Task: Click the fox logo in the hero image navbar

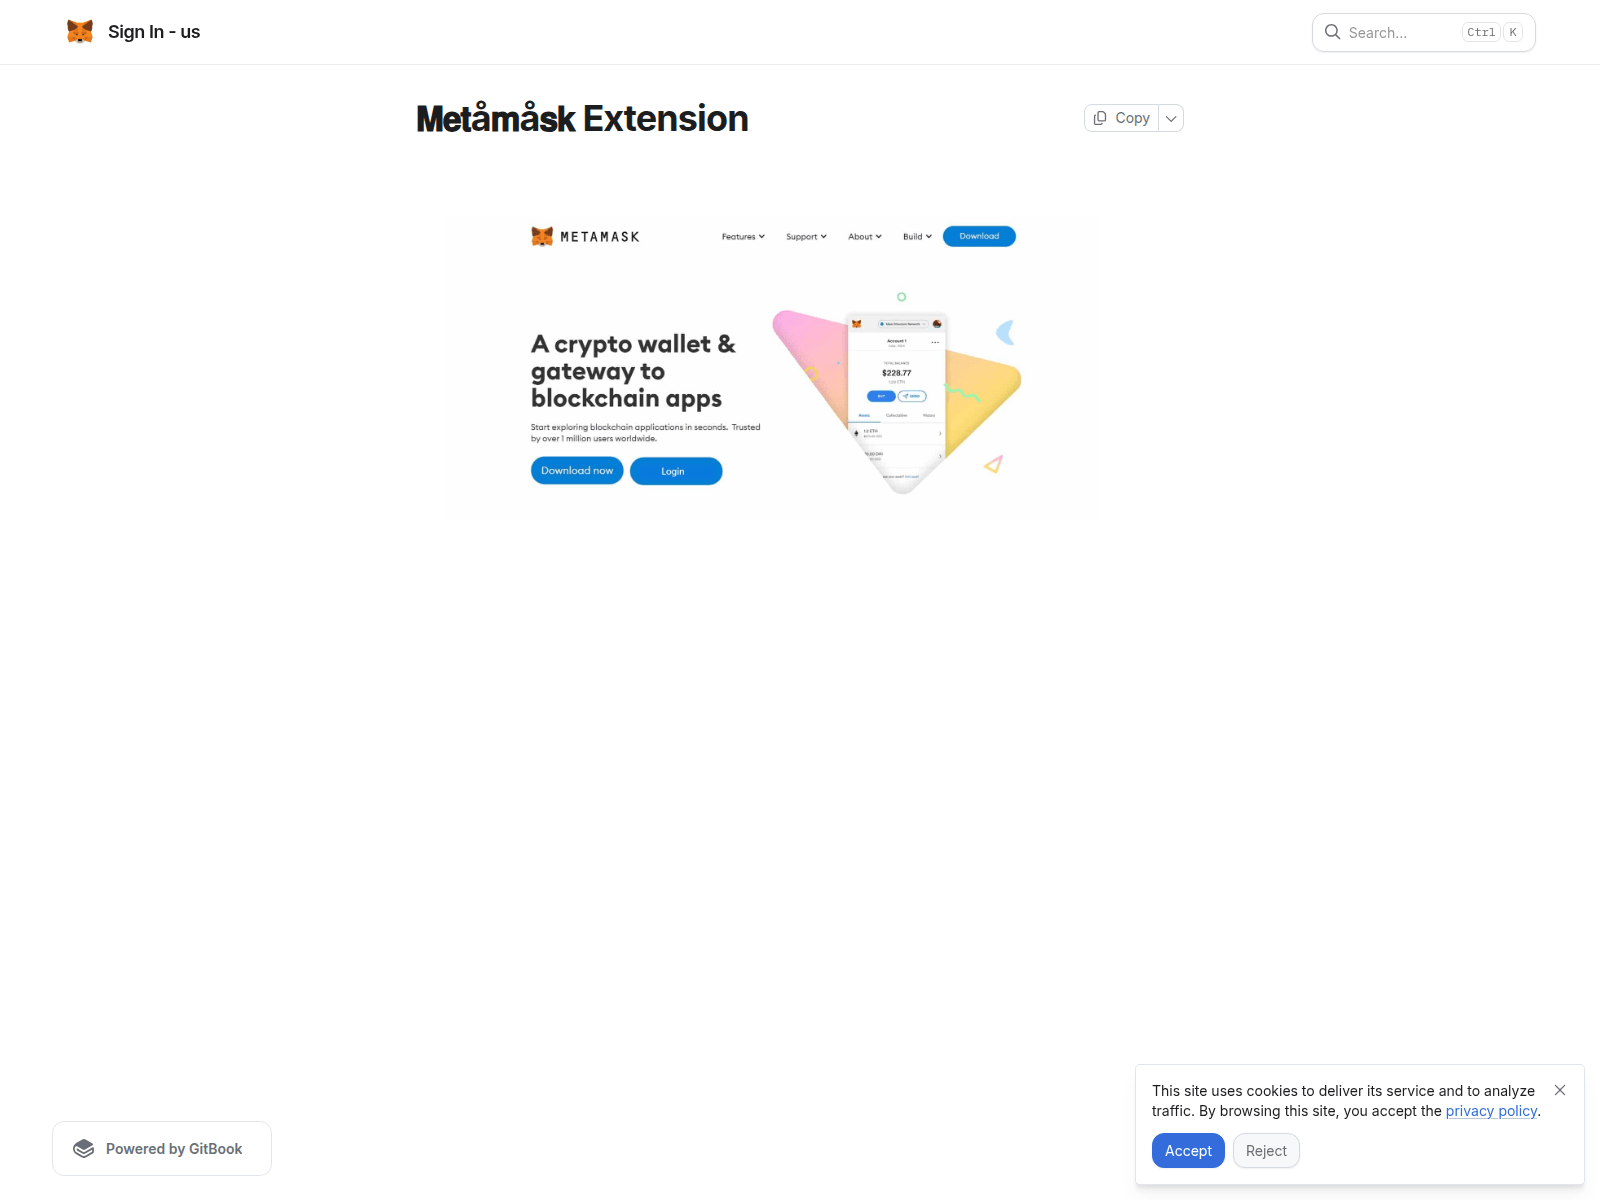Action: (x=543, y=236)
